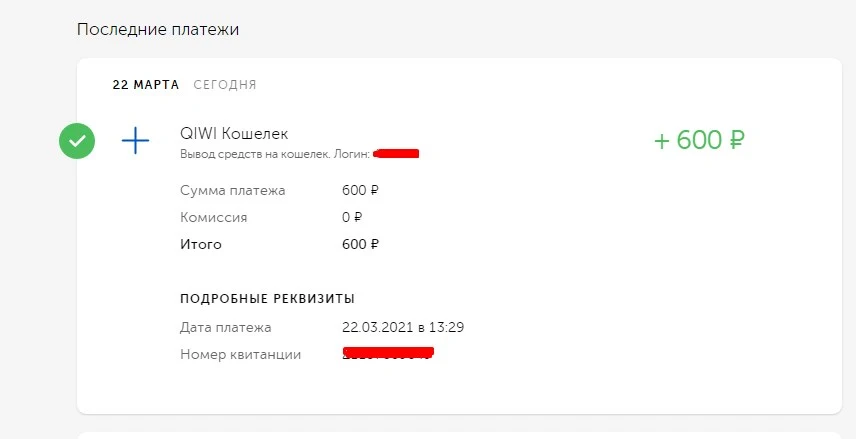Select the Последние платежи heading
856x439 pixels.
point(158,29)
